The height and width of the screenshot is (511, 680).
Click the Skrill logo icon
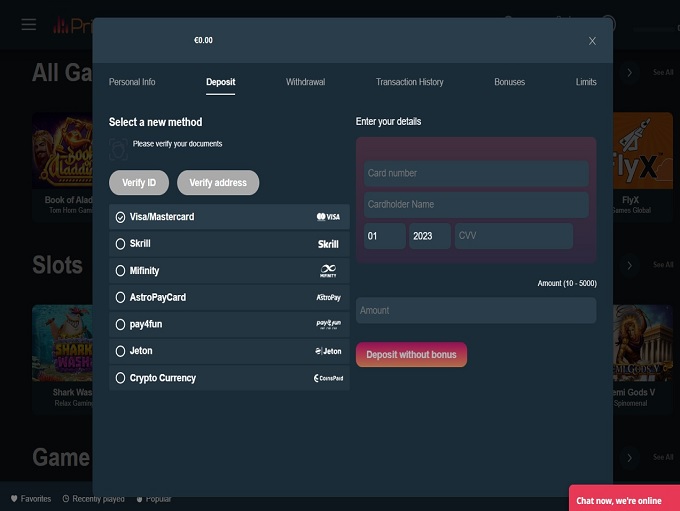coord(328,244)
